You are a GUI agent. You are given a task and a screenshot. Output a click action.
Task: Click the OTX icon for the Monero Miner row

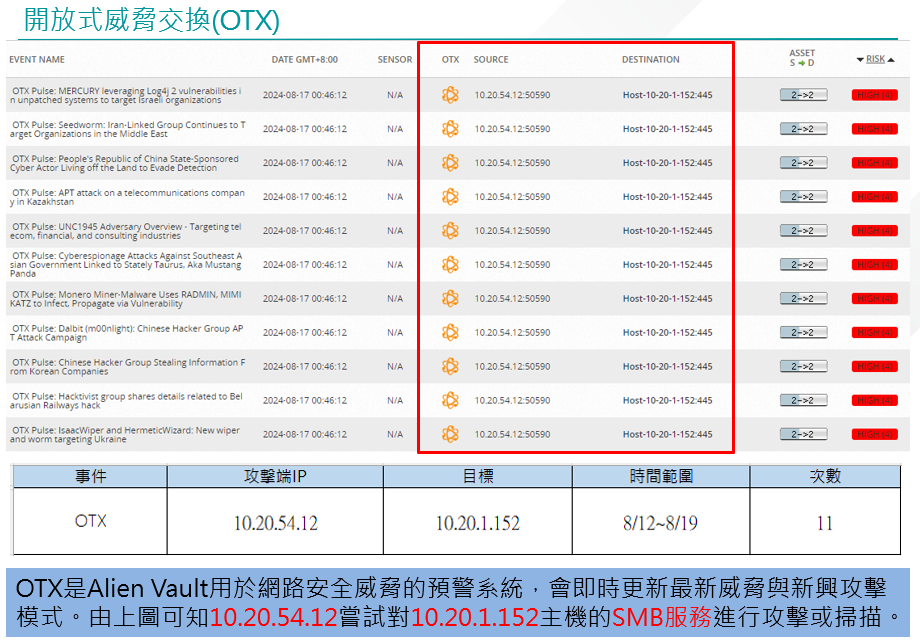point(450,299)
